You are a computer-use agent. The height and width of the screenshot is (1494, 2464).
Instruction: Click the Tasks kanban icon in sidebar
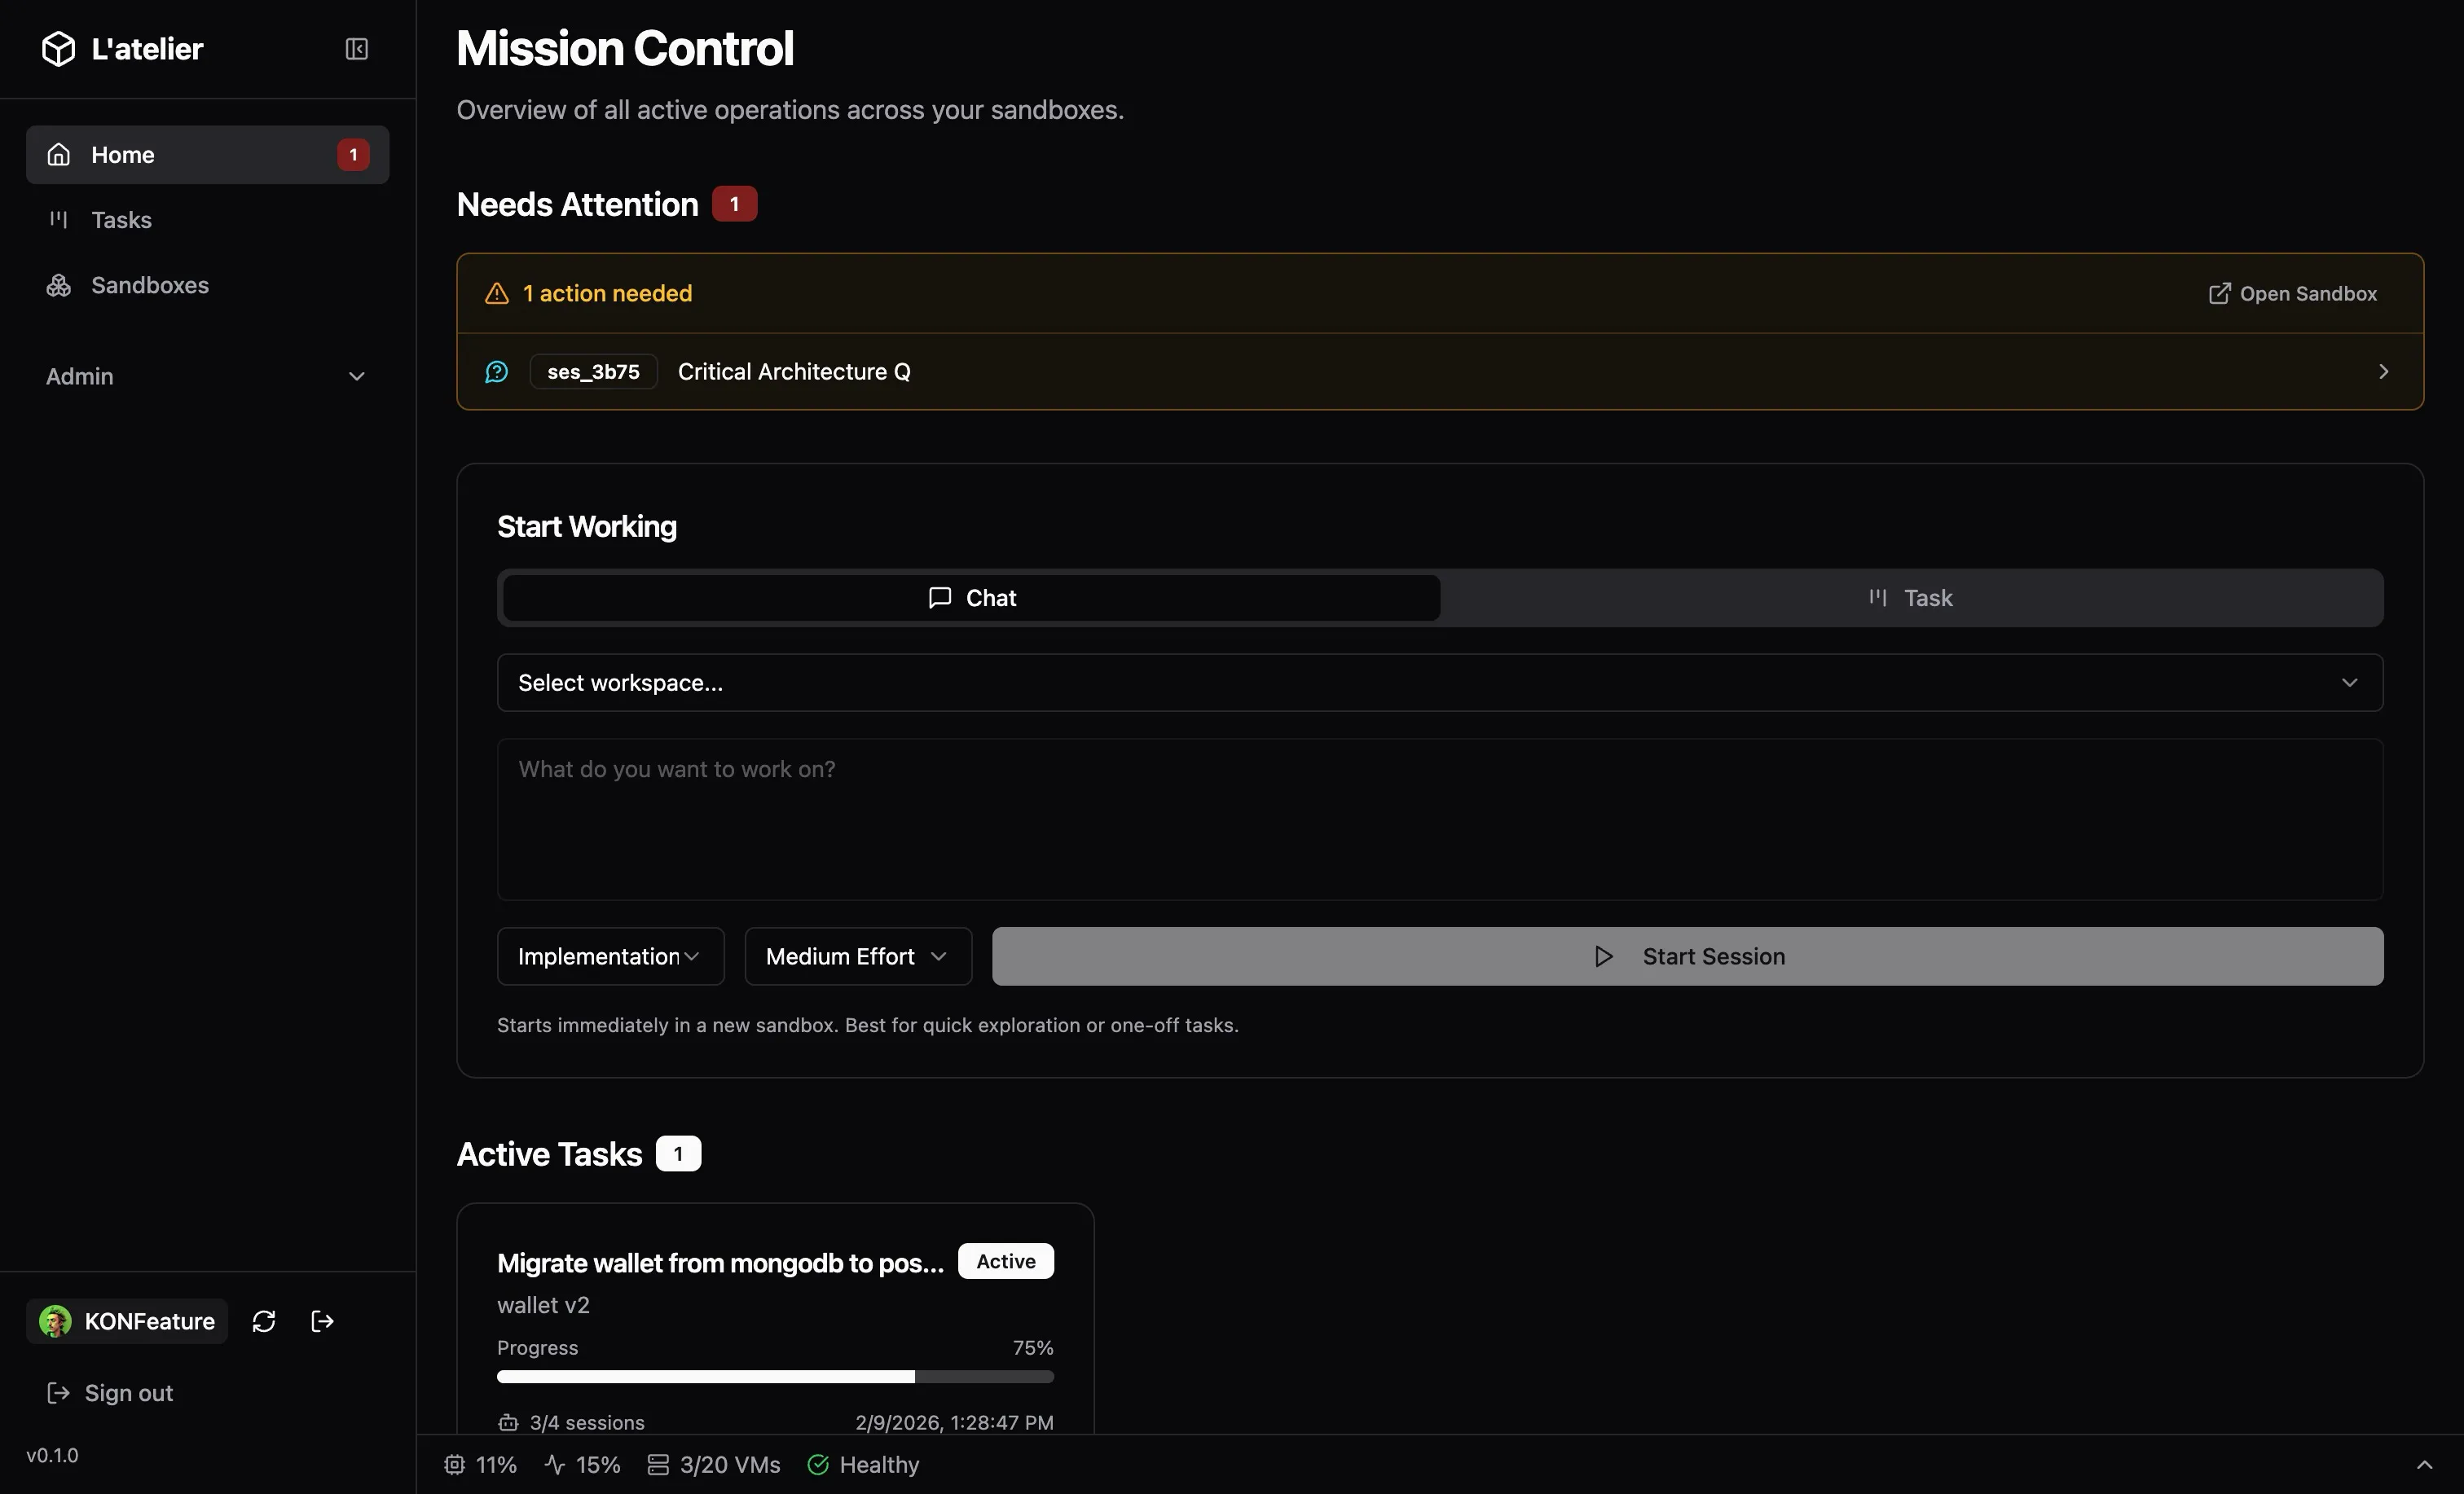(59, 219)
